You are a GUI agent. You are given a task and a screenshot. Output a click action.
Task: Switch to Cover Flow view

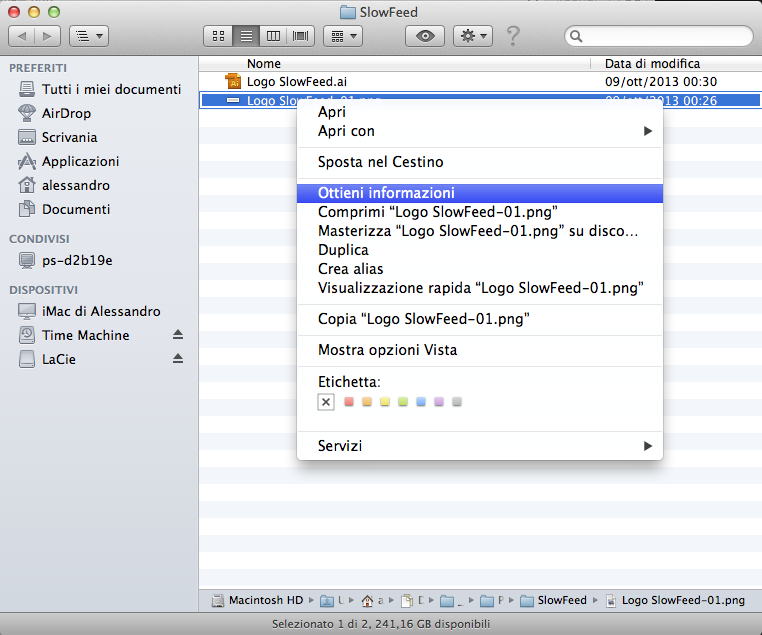pyautogui.click(x=301, y=36)
